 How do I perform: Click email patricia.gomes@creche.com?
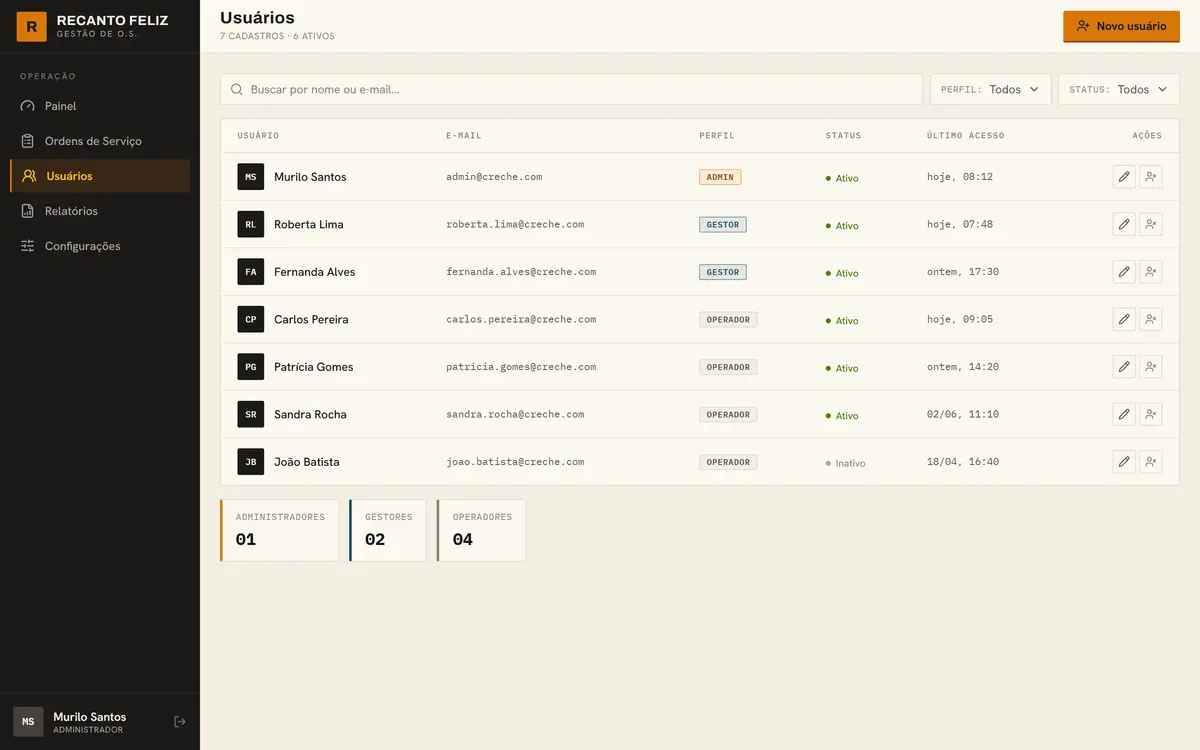coord(521,367)
